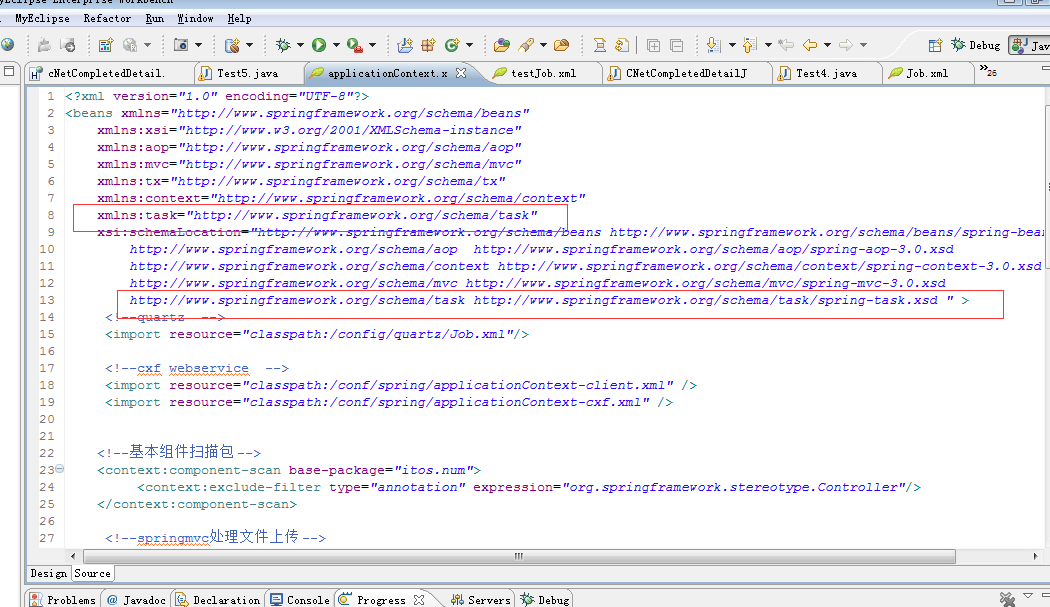Click the Open Perspective icon
Image resolution: width=1050 pixels, height=607 pixels.
(935, 45)
